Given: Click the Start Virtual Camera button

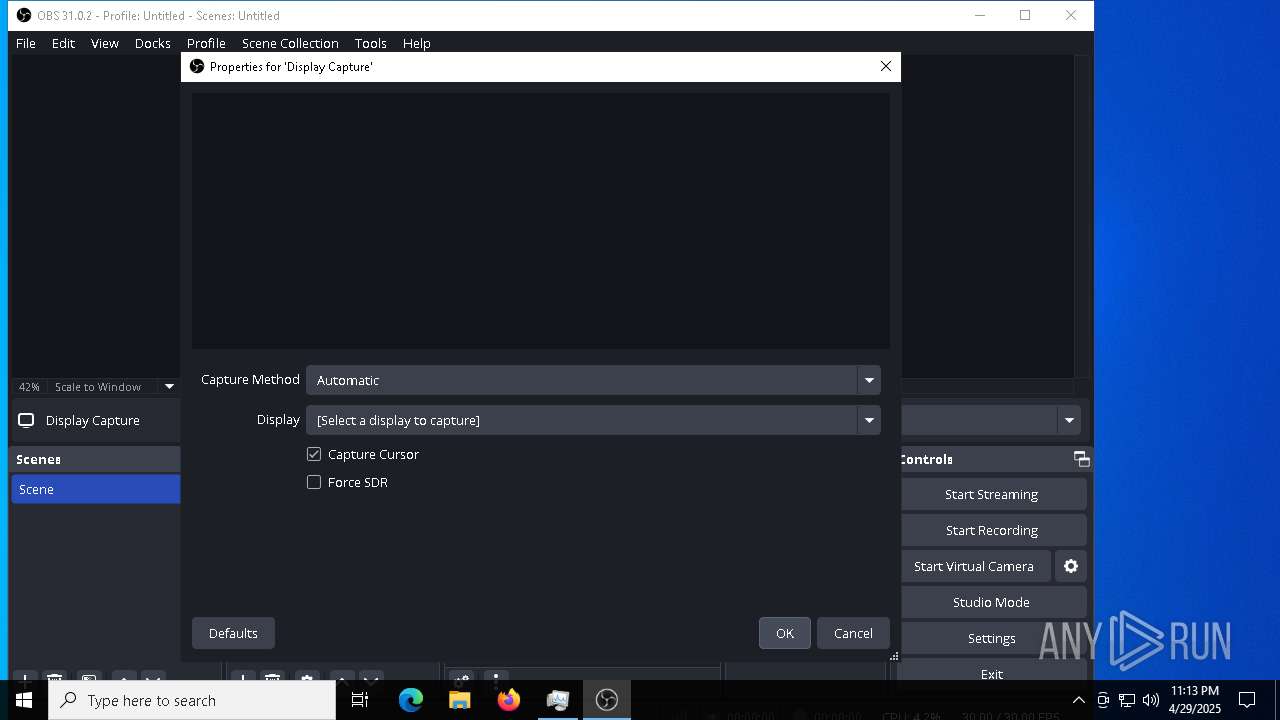Looking at the screenshot, I should coord(974,566).
